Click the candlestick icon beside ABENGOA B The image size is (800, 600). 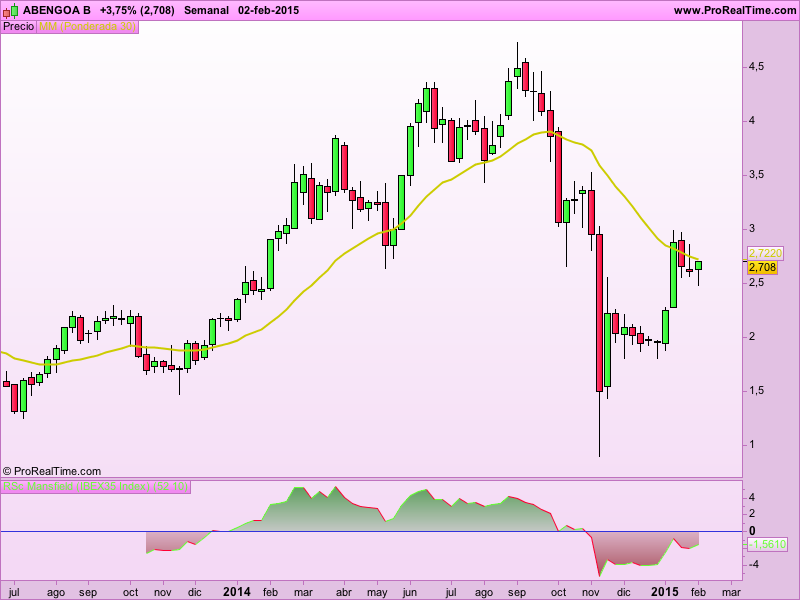click(11, 10)
